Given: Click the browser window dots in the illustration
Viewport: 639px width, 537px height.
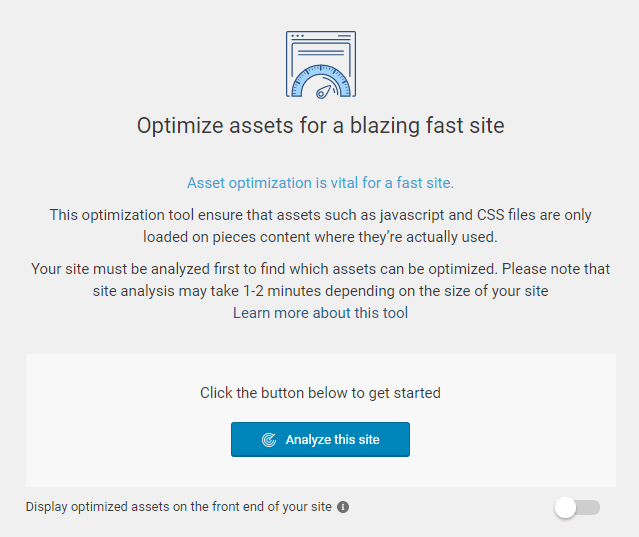Looking at the screenshot, I should click(297, 36).
